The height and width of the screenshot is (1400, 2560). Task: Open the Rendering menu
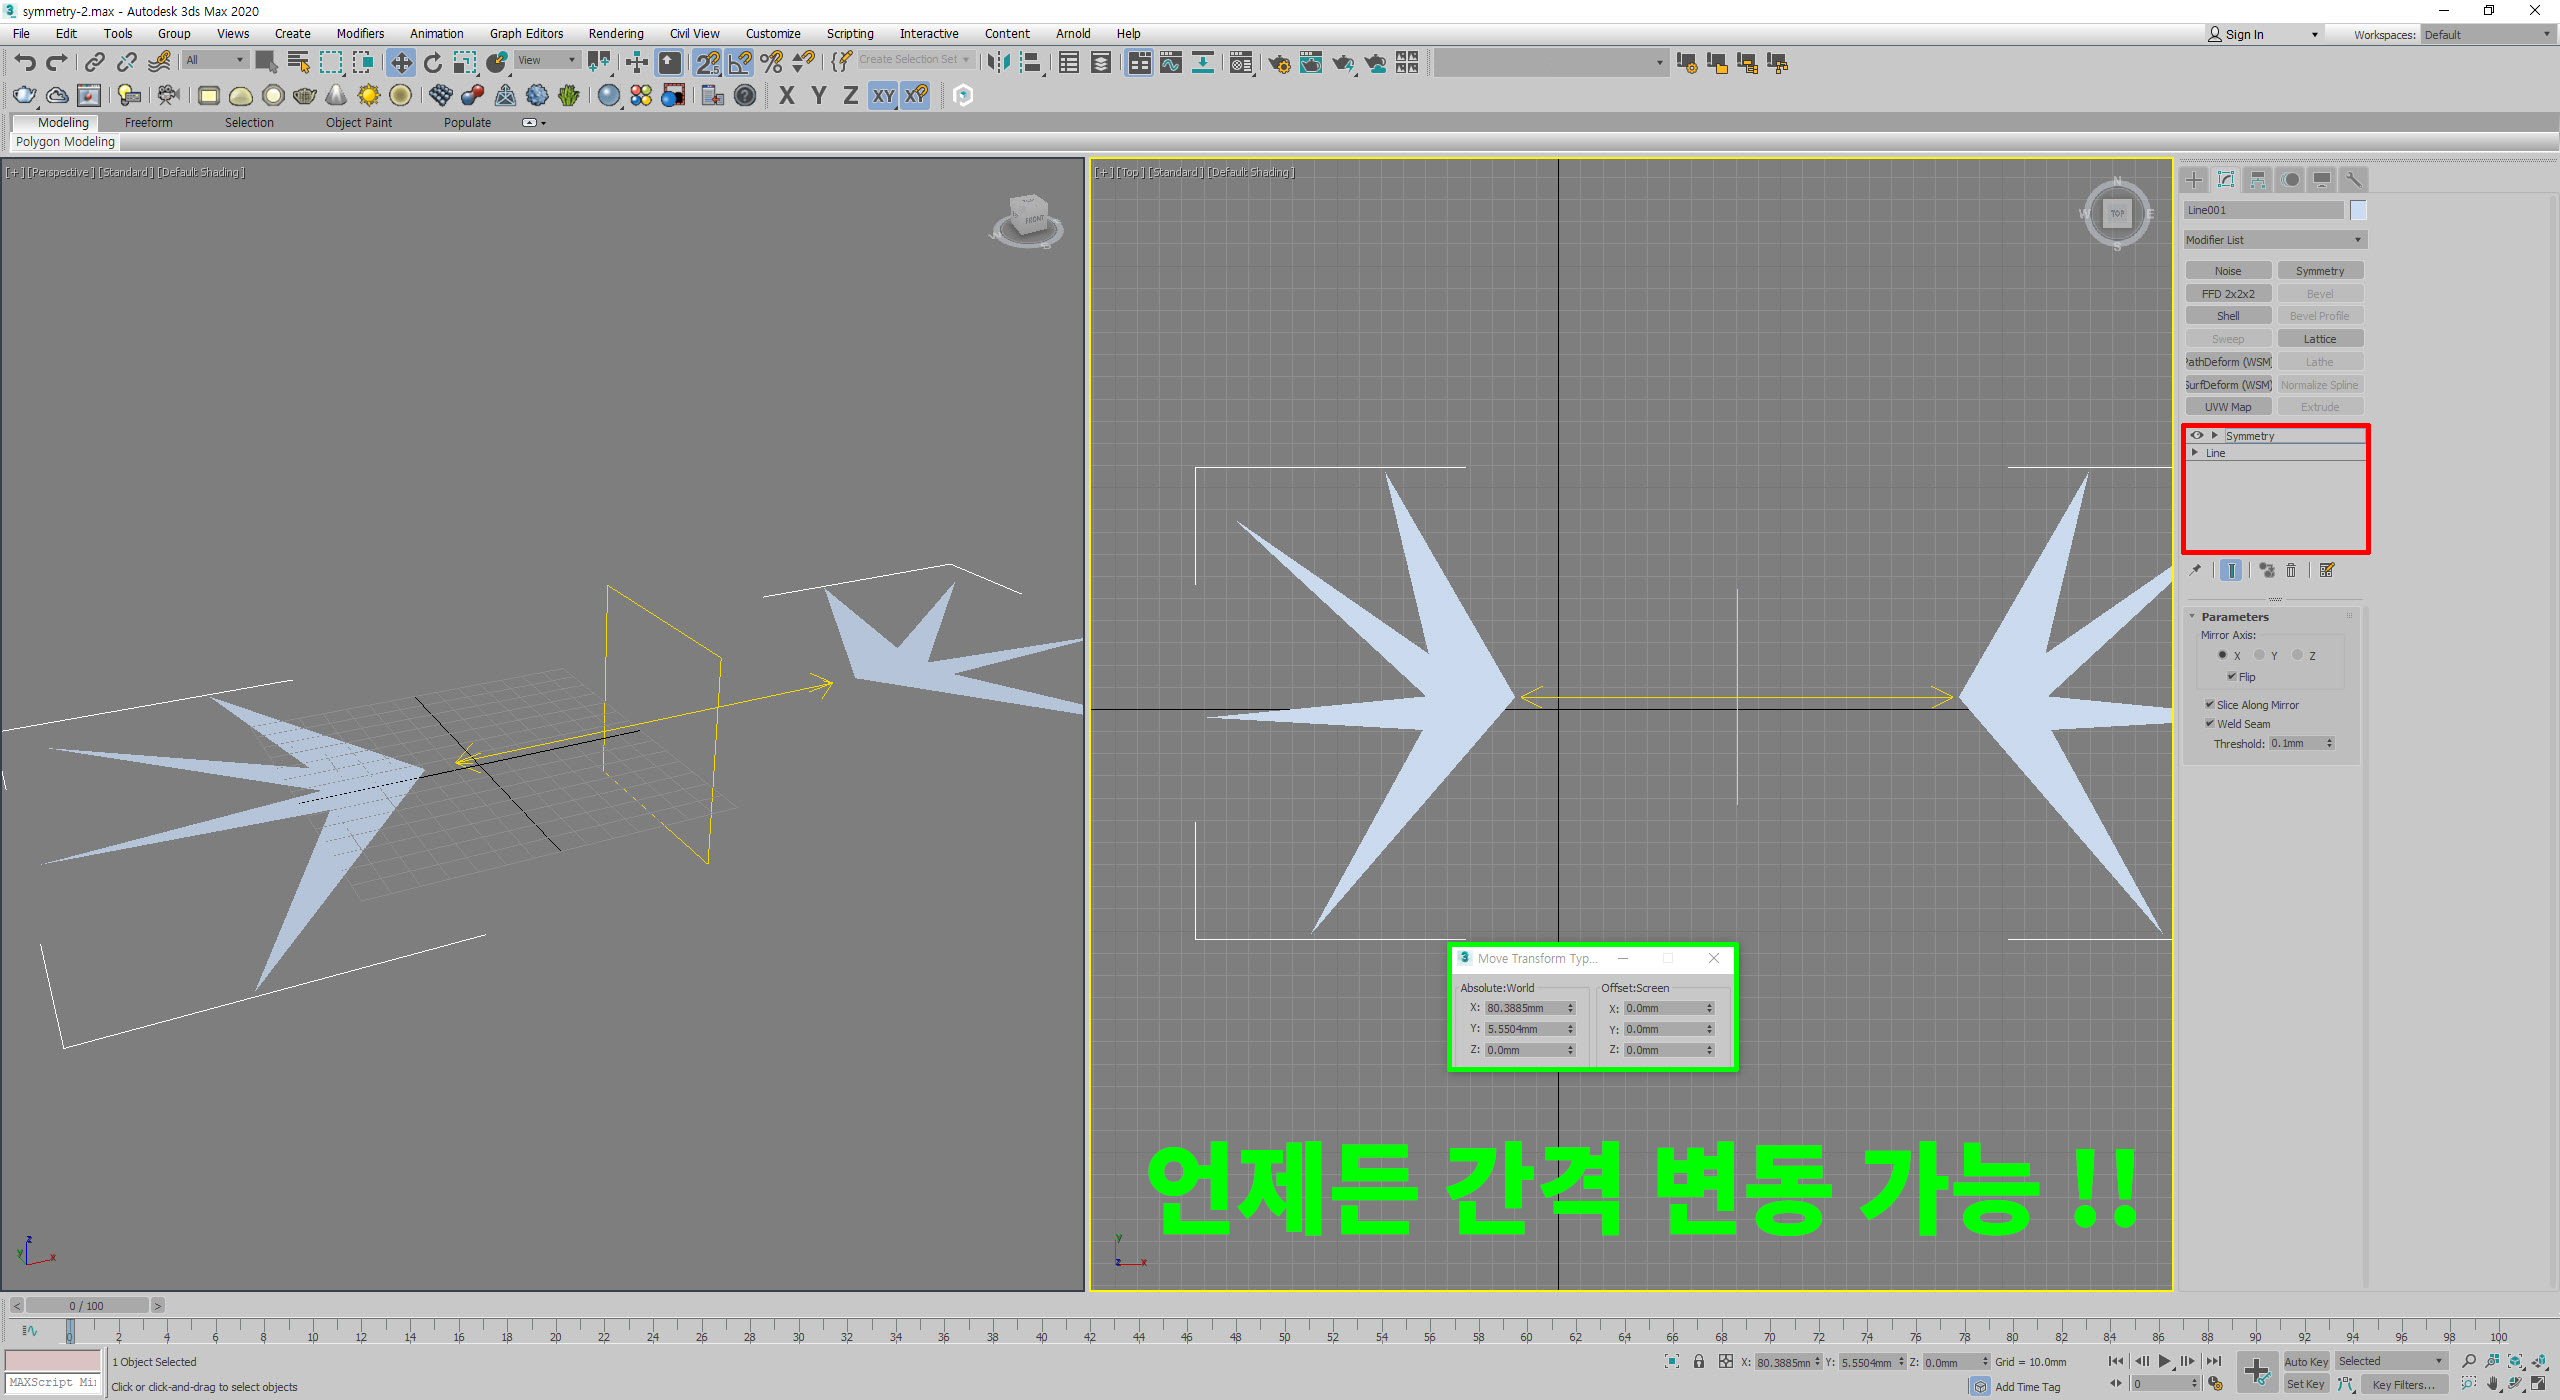tap(615, 34)
